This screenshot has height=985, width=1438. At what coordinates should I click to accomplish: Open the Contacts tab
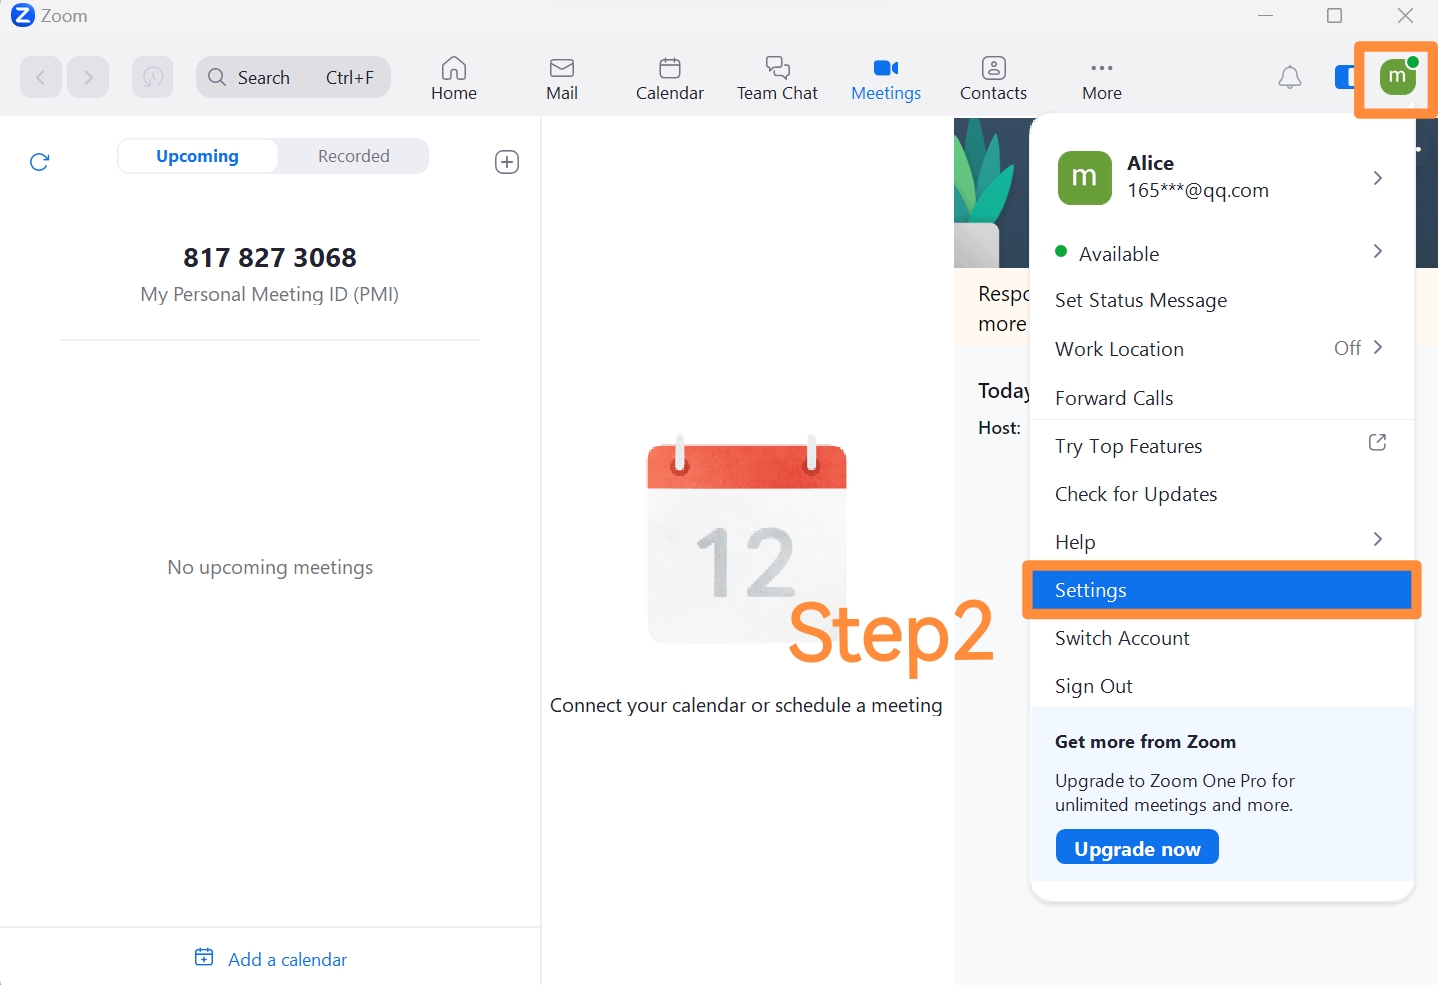pyautogui.click(x=993, y=79)
